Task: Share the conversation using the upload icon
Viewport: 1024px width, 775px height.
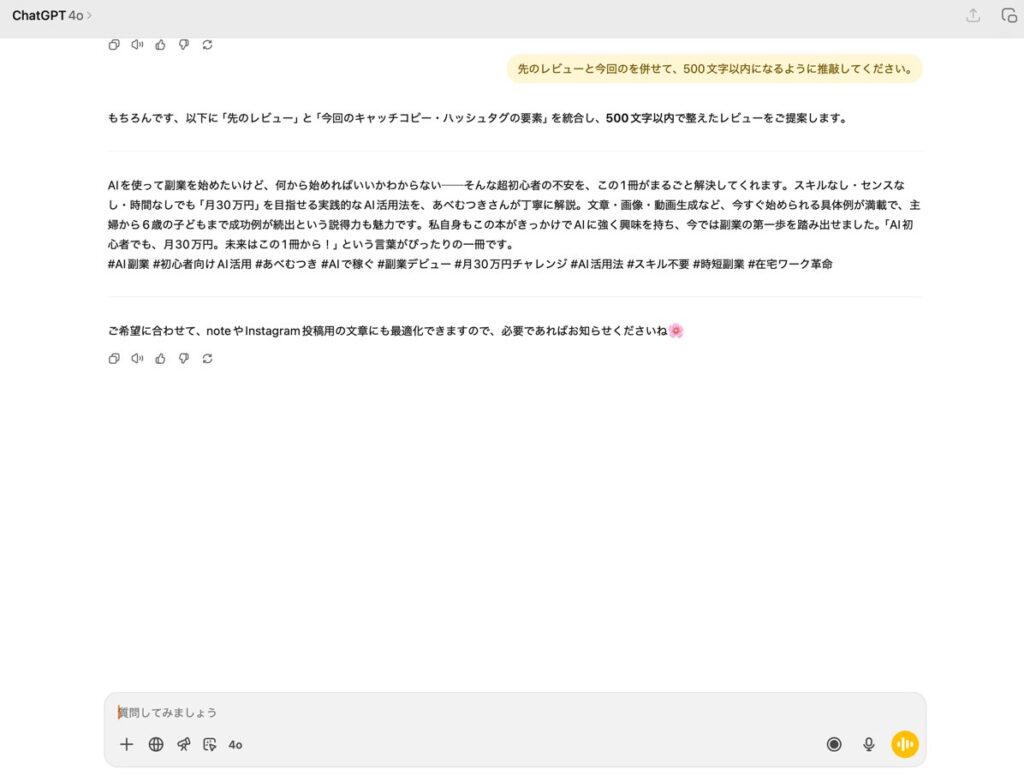Action: (973, 15)
